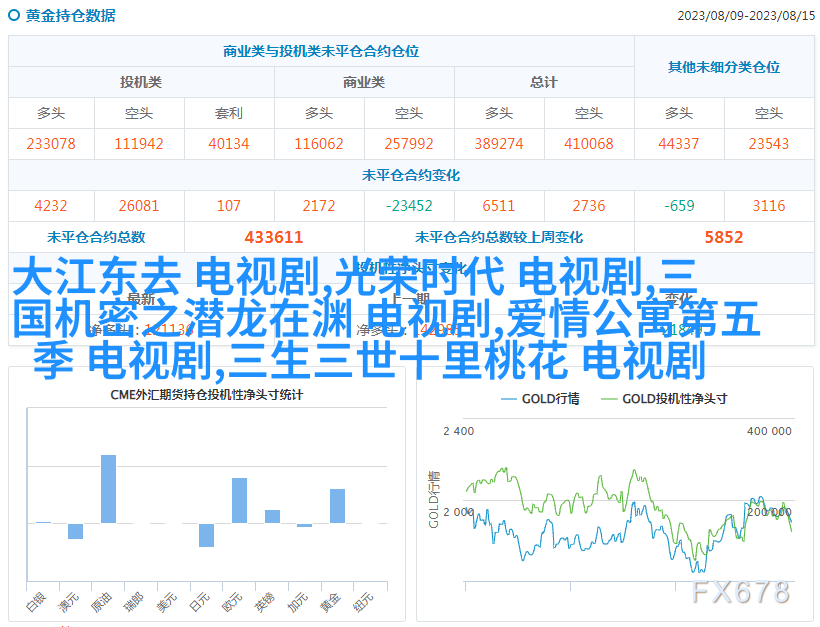820x627 pixels.
Task: Click the 433611 total open interest value
Action: coord(273,237)
